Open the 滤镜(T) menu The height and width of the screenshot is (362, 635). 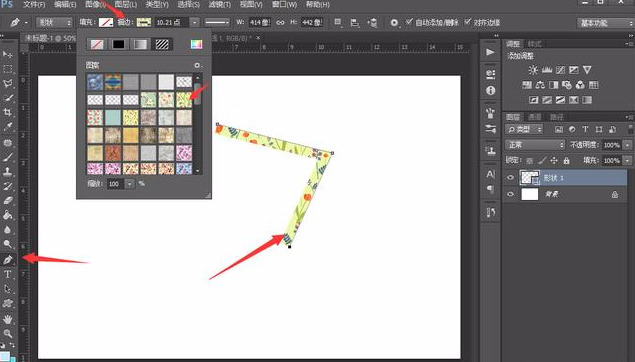(x=219, y=5)
